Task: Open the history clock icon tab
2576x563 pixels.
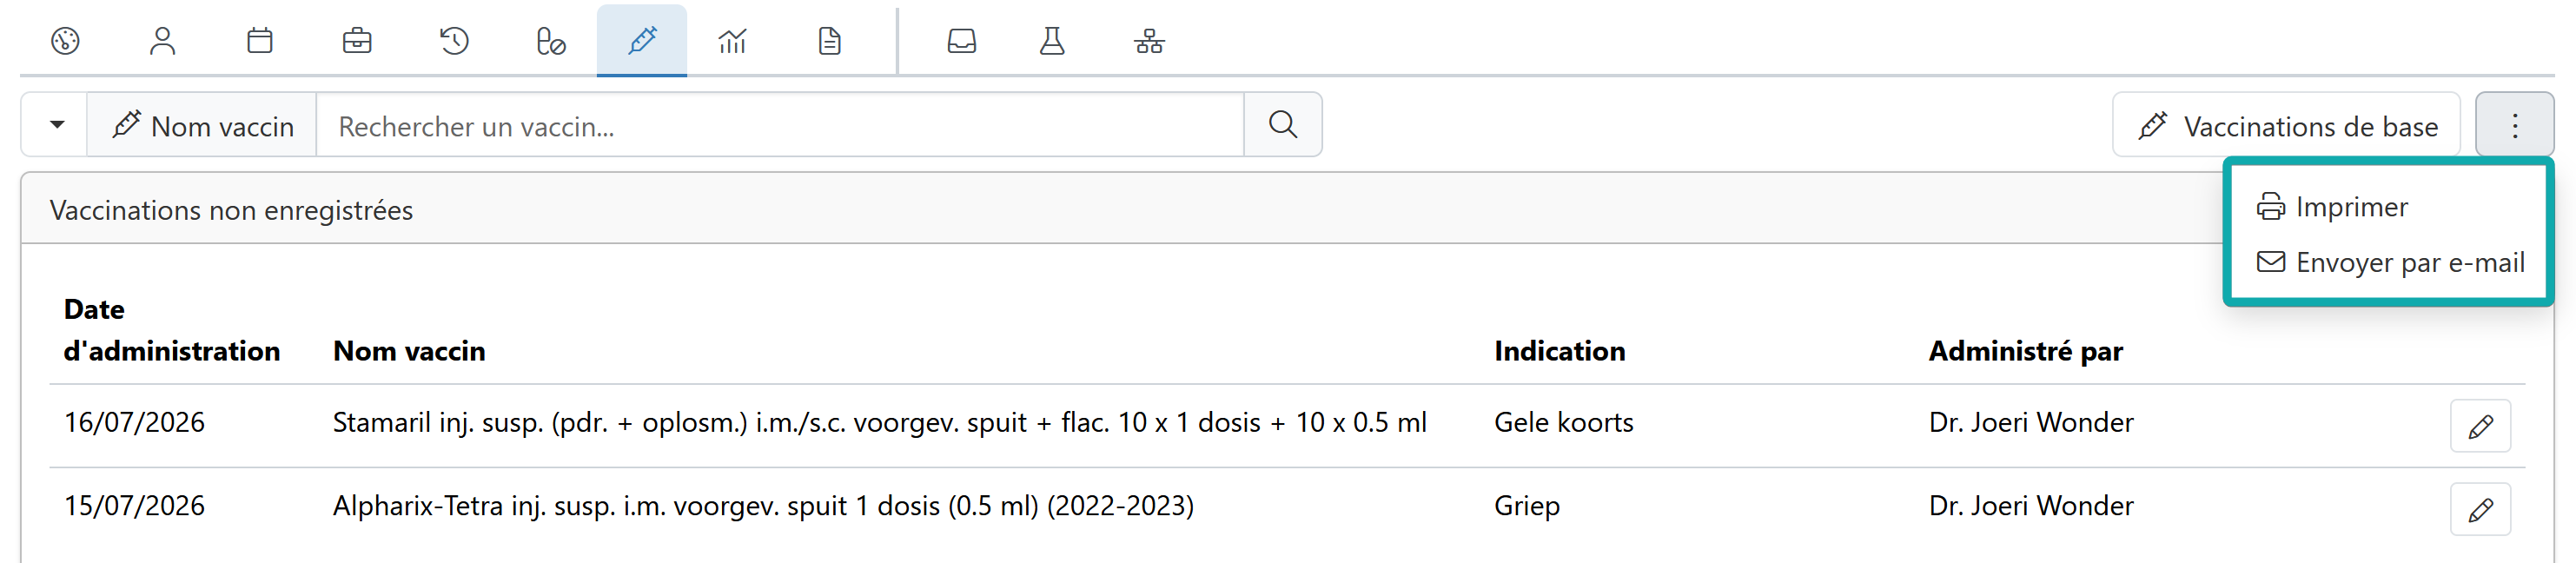Action: pos(454,41)
